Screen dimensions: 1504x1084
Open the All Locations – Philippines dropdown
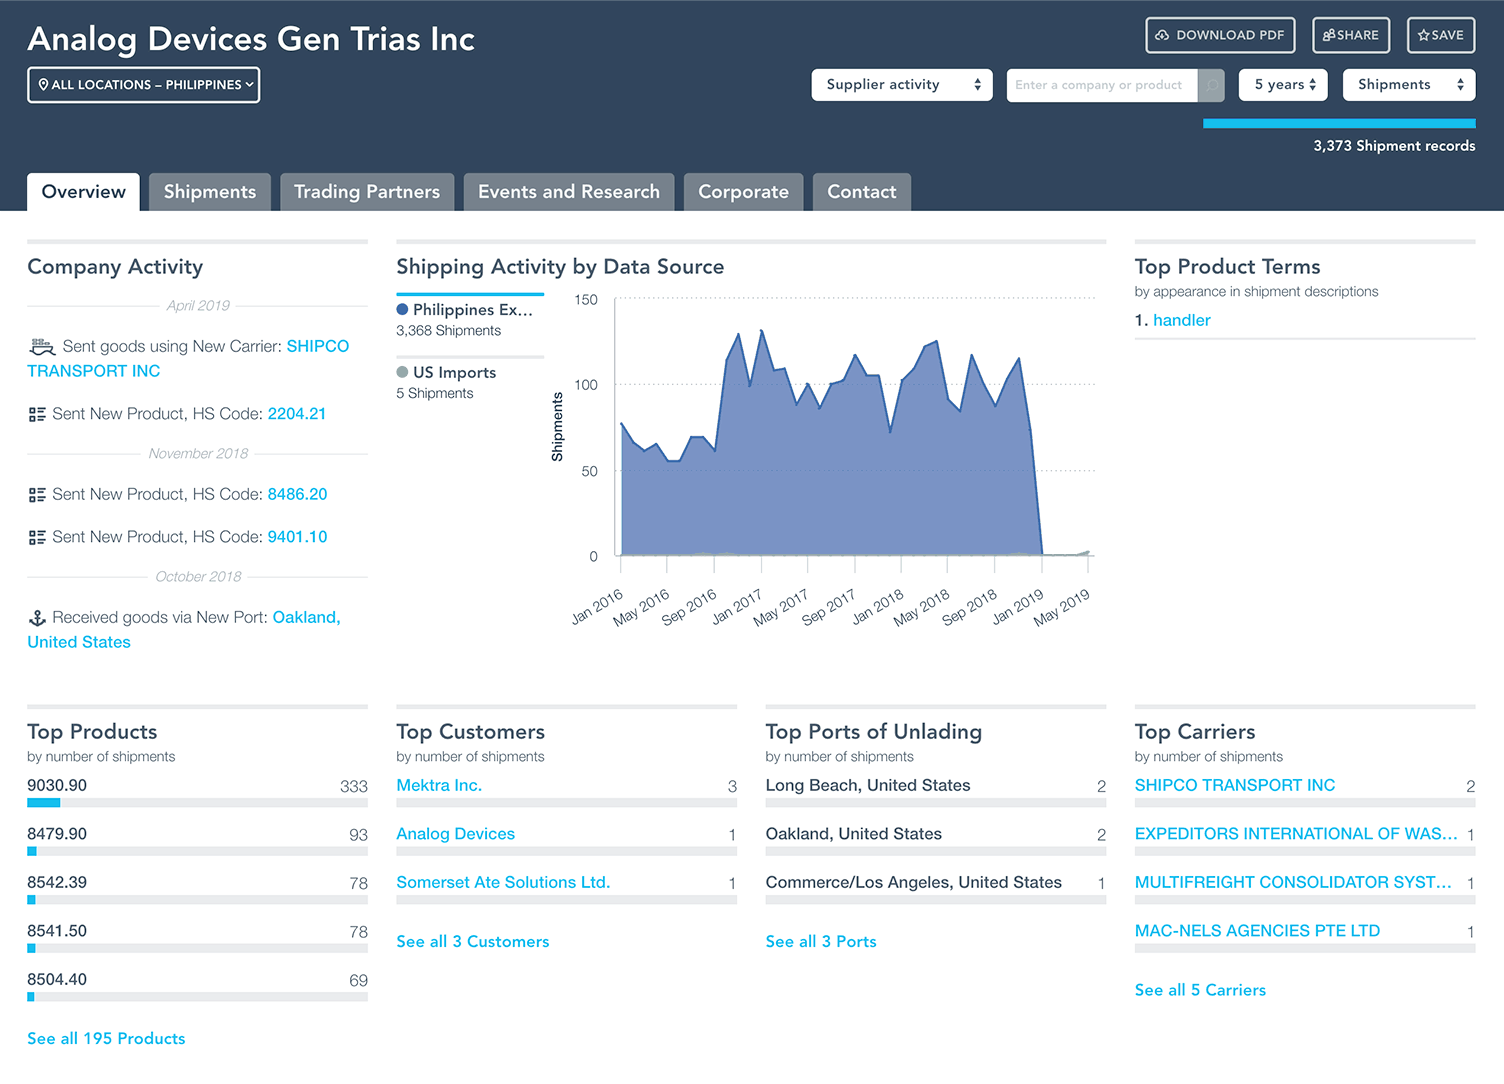(x=143, y=85)
